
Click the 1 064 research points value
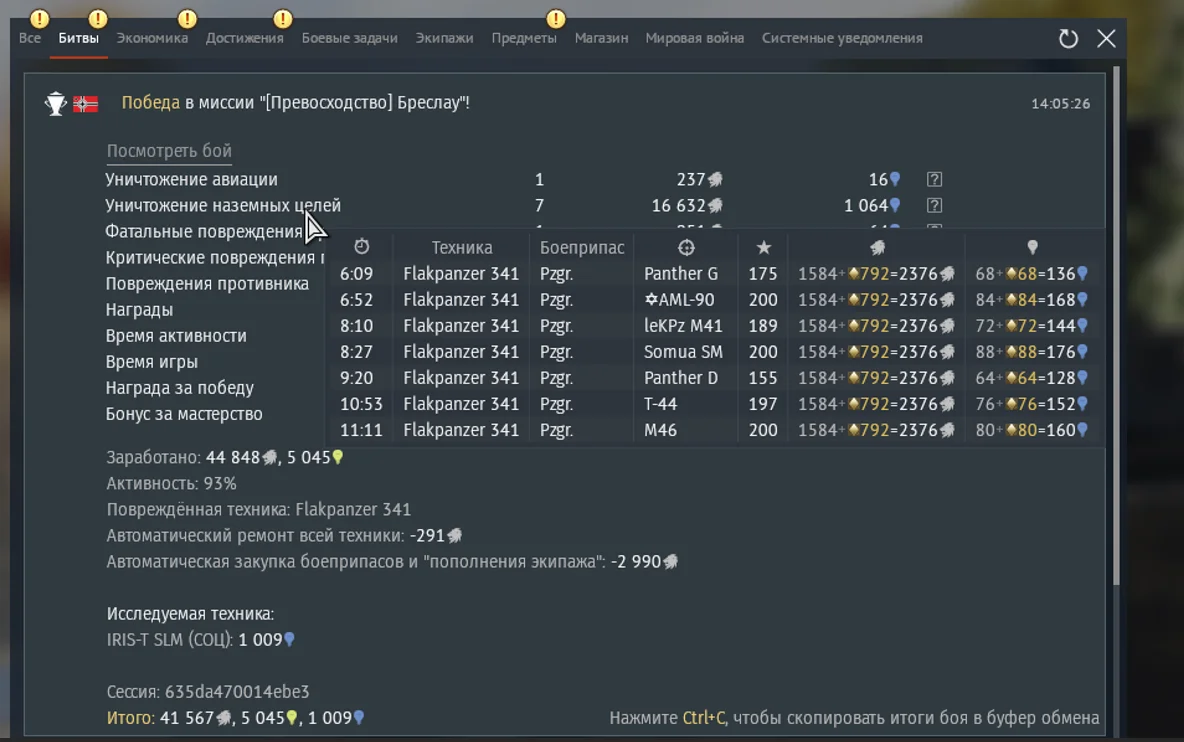point(872,205)
